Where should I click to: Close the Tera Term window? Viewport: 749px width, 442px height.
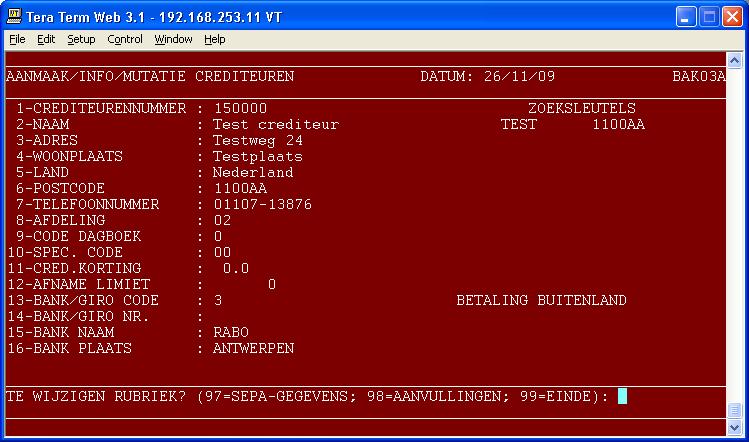coord(731,16)
